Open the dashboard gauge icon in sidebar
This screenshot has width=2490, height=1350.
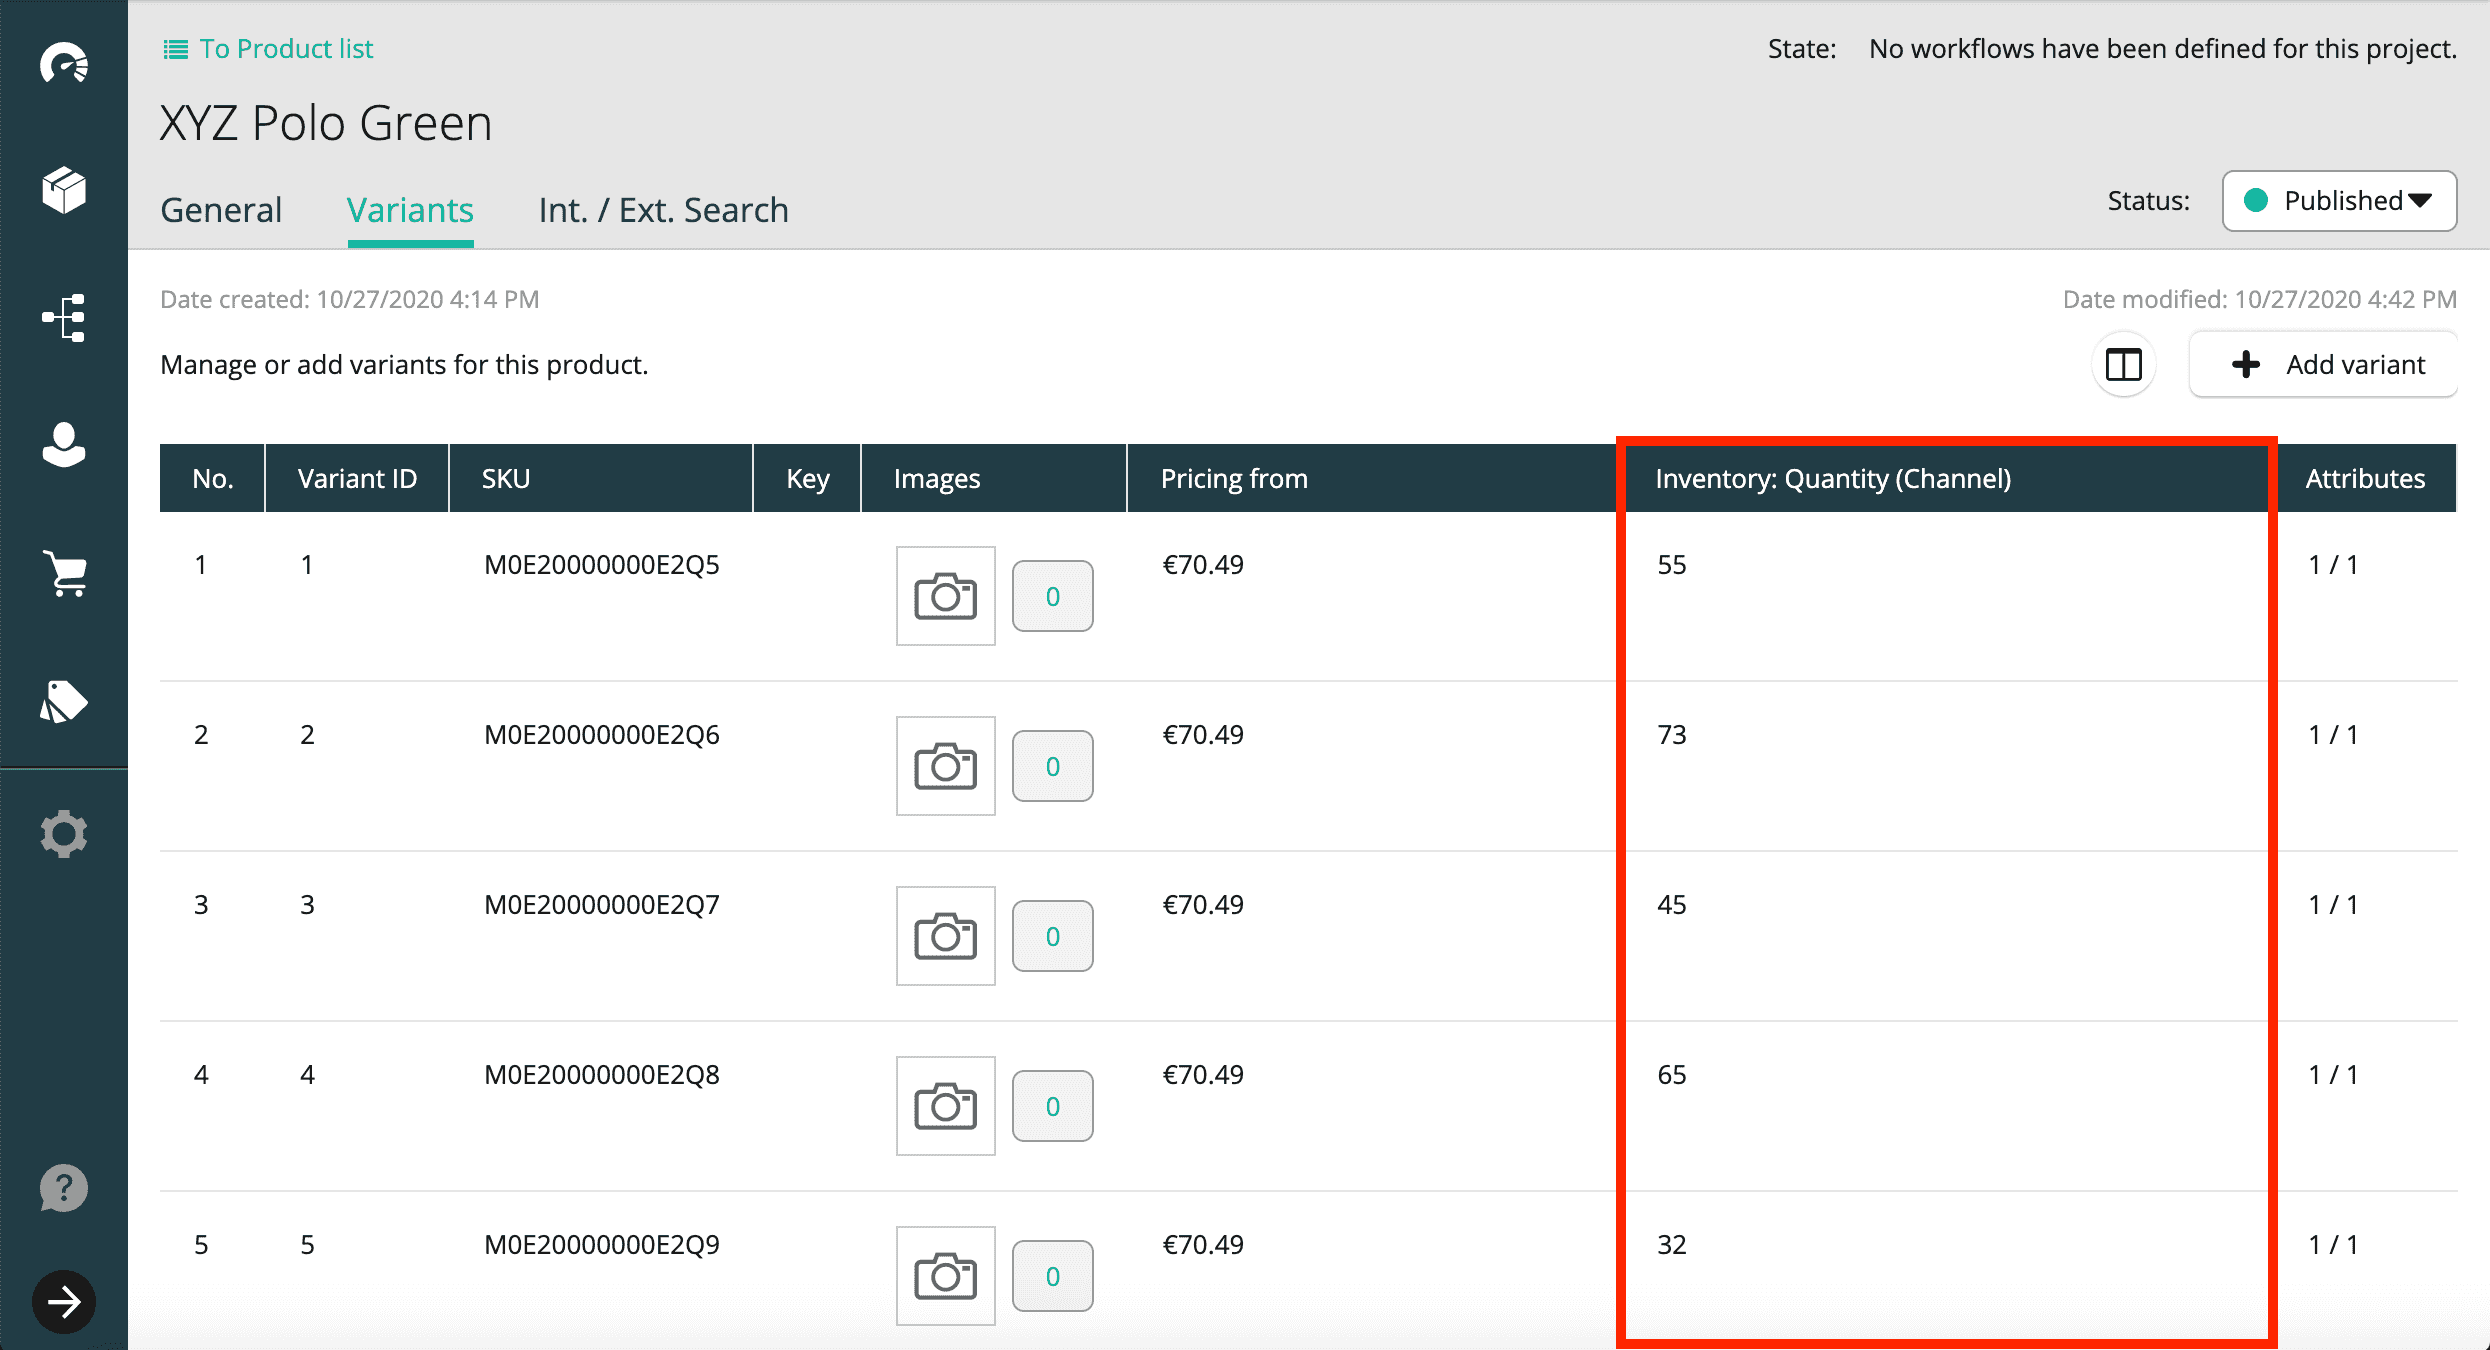click(x=64, y=64)
